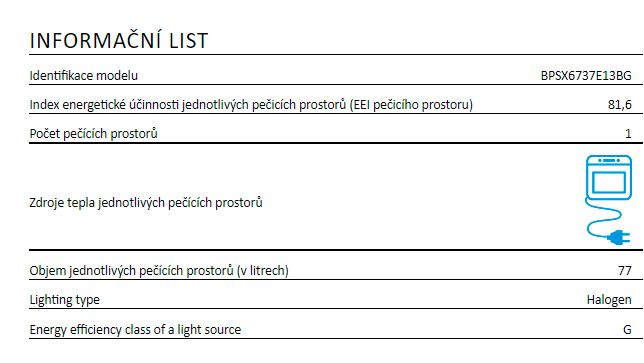Click the Počet pečících prostorů label

pos(94,134)
